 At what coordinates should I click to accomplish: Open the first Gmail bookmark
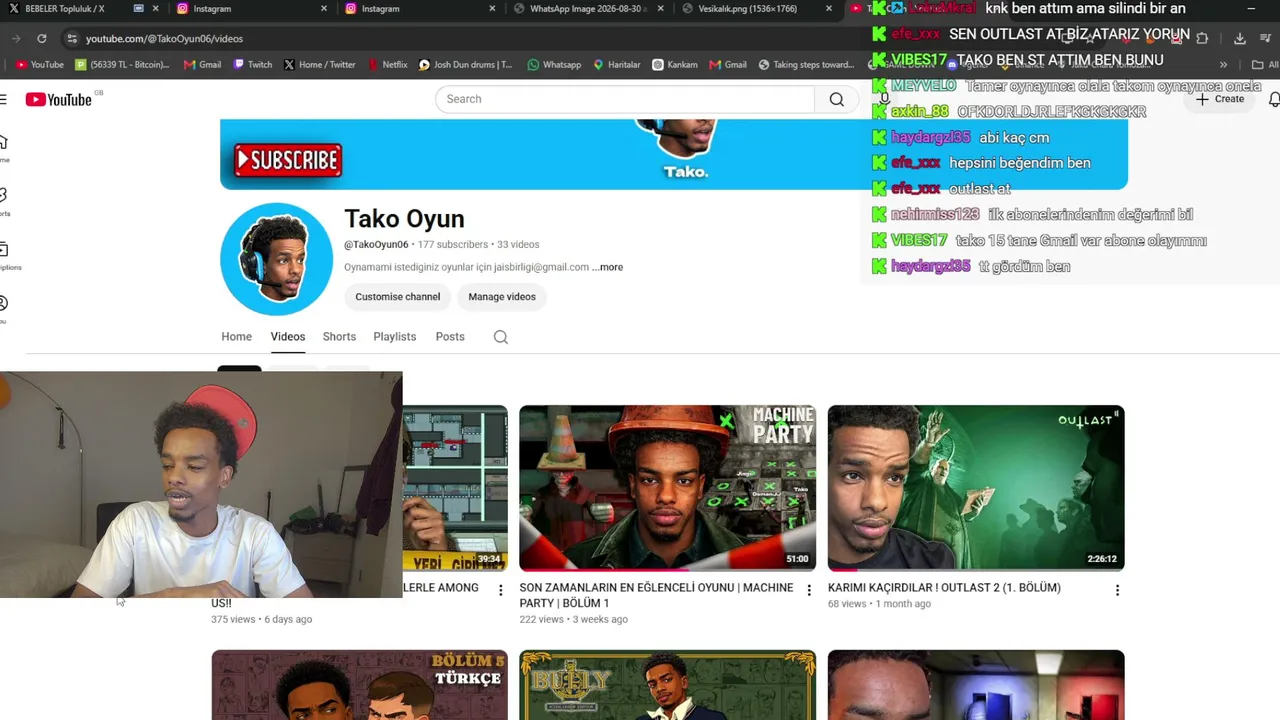(202, 65)
